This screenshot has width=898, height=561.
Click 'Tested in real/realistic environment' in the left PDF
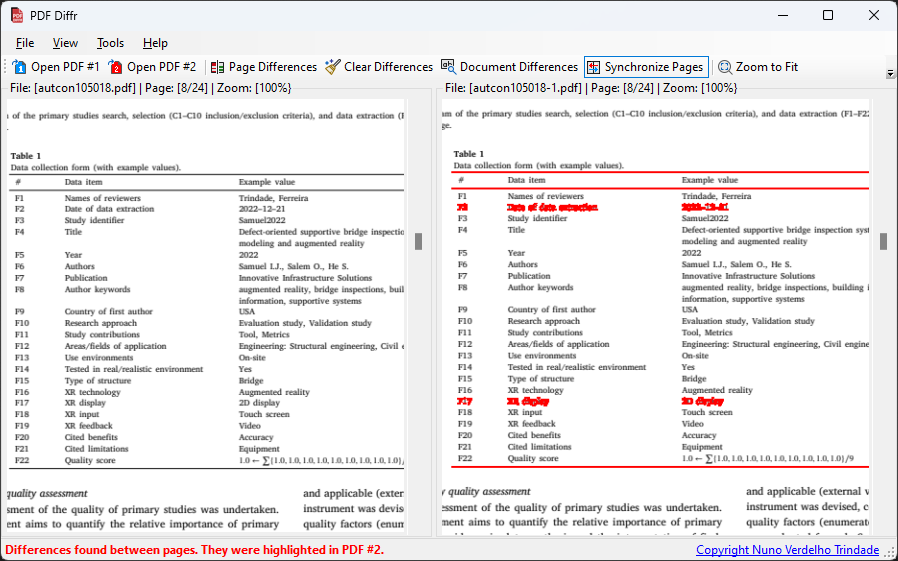(134, 369)
